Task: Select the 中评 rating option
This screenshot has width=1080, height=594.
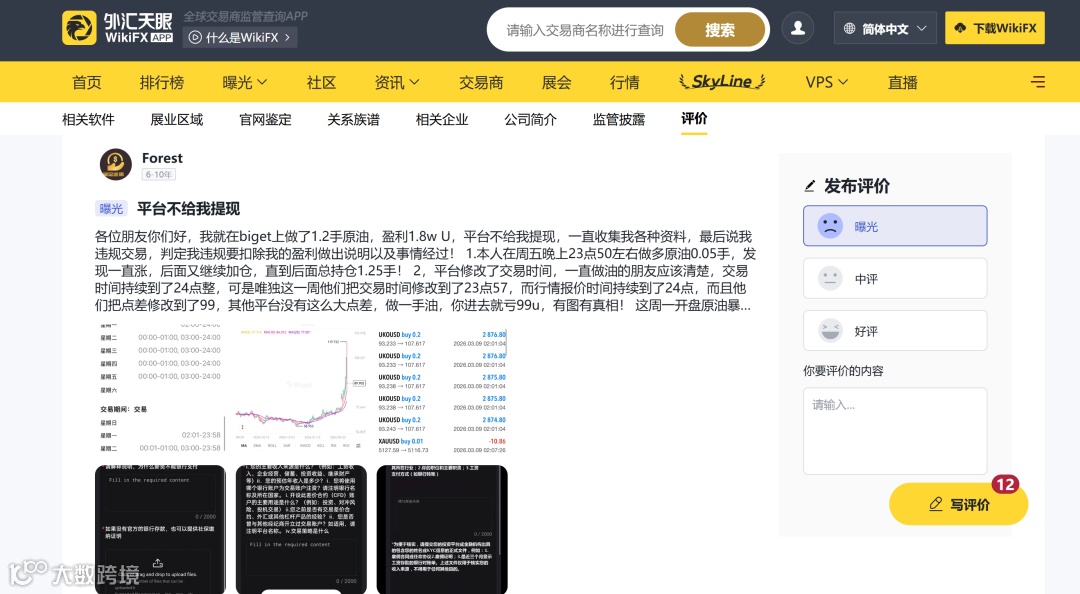Action: (895, 278)
